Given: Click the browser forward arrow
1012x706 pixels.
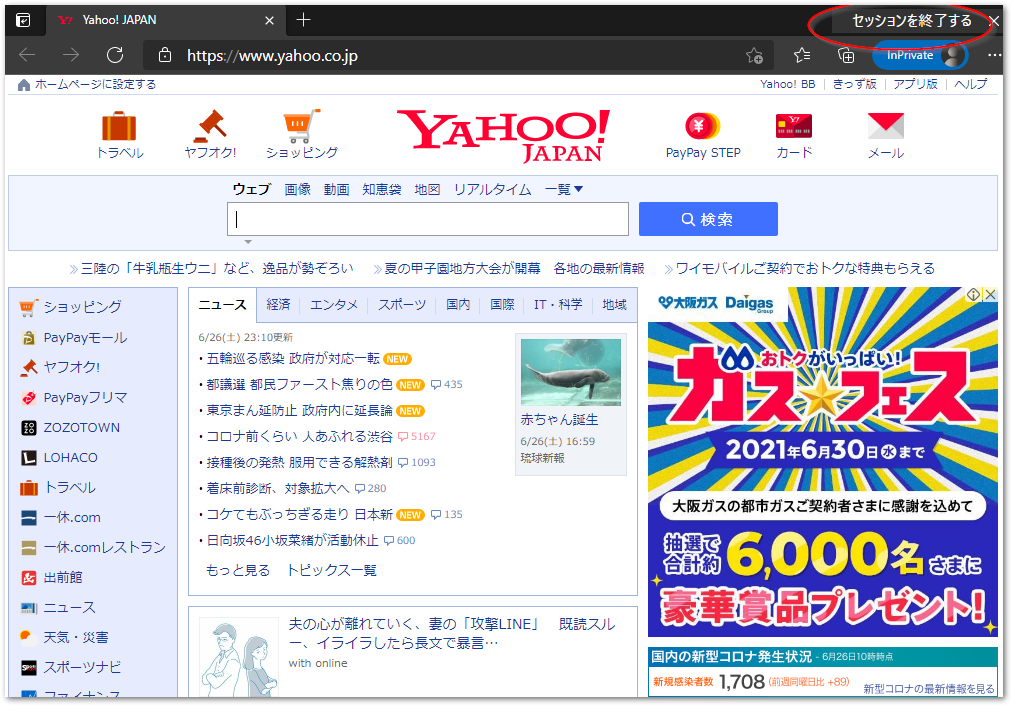Looking at the screenshot, I should [71, 55].
